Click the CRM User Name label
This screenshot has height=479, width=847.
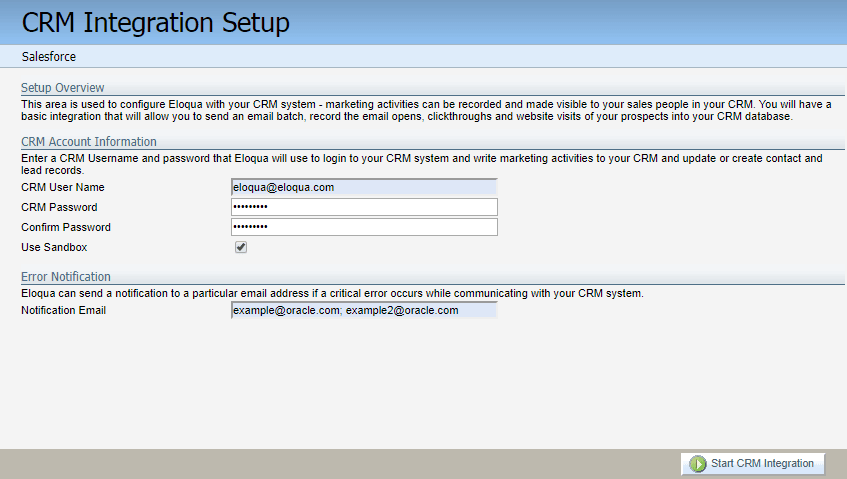(x=63, y=187)
